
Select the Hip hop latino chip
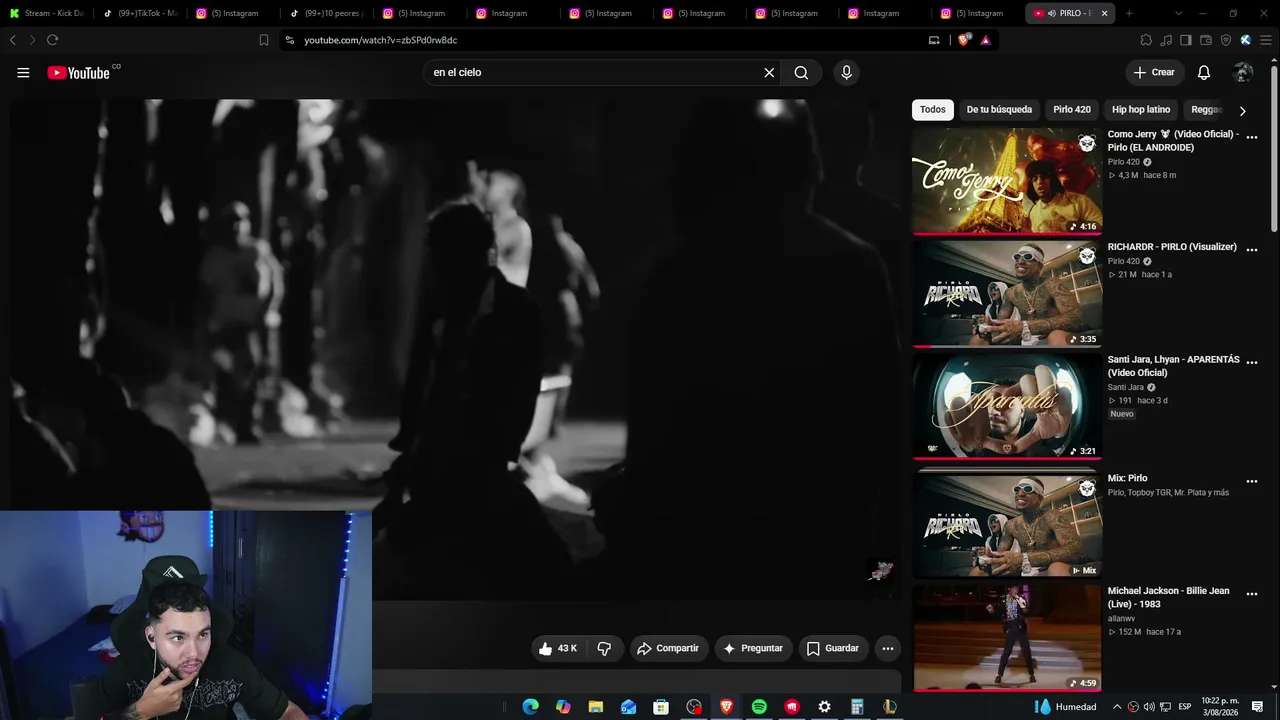(1141, 109)
